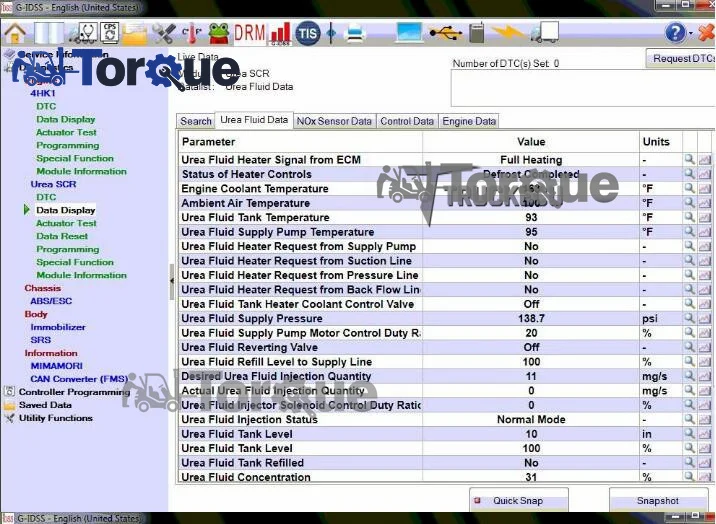Click the Request DTCs button
Viewport: 716px width, 524px height.
681,58
